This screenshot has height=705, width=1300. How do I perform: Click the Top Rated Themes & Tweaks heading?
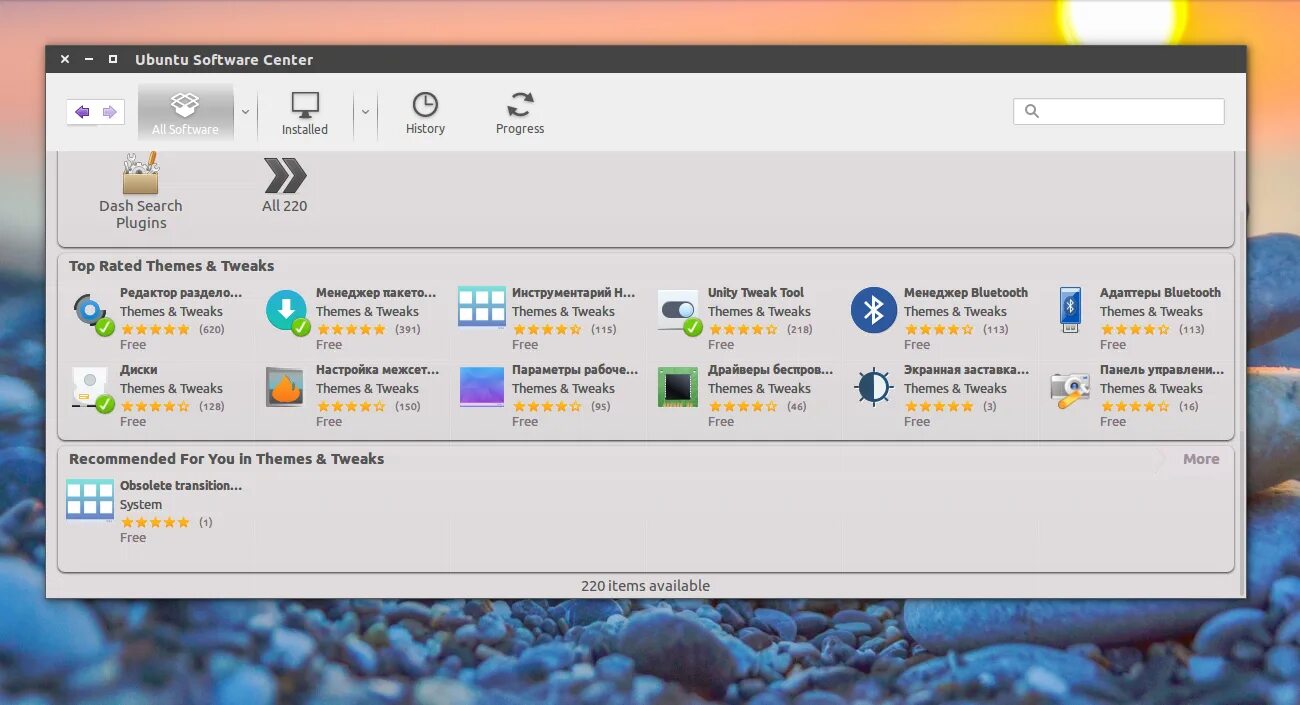[x=171, y=266]
